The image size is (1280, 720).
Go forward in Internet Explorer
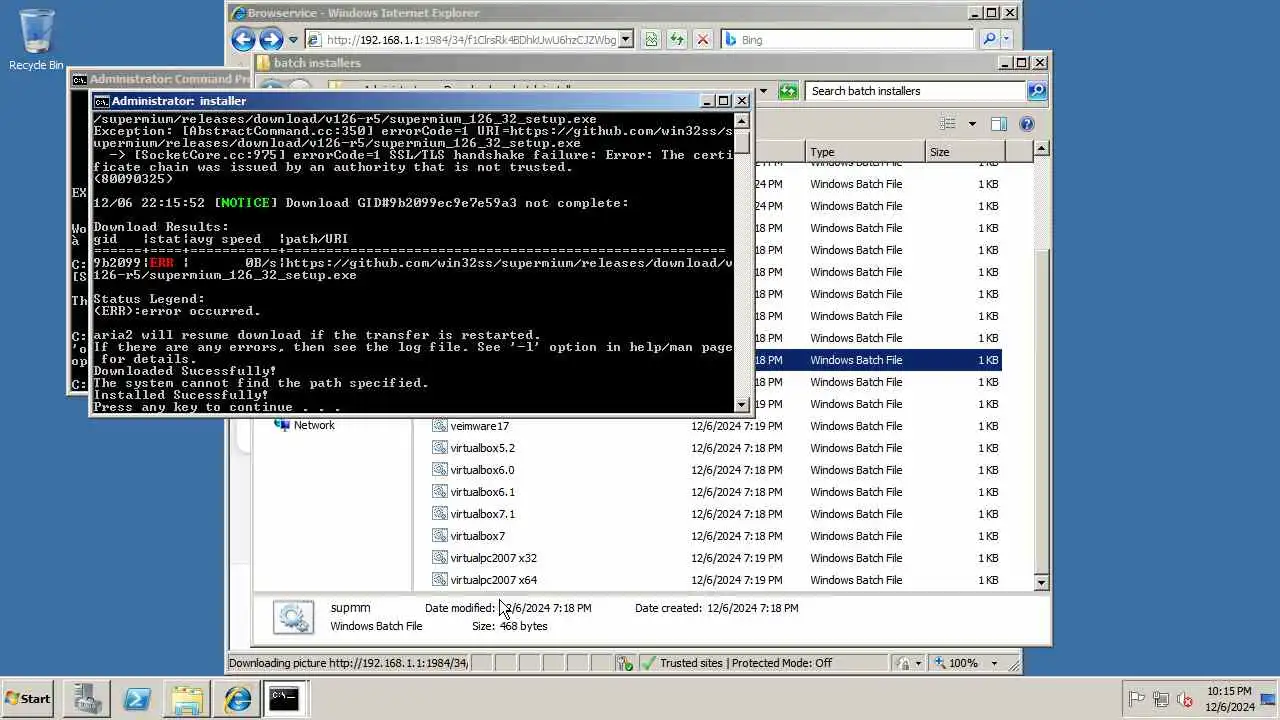[271, 39]
